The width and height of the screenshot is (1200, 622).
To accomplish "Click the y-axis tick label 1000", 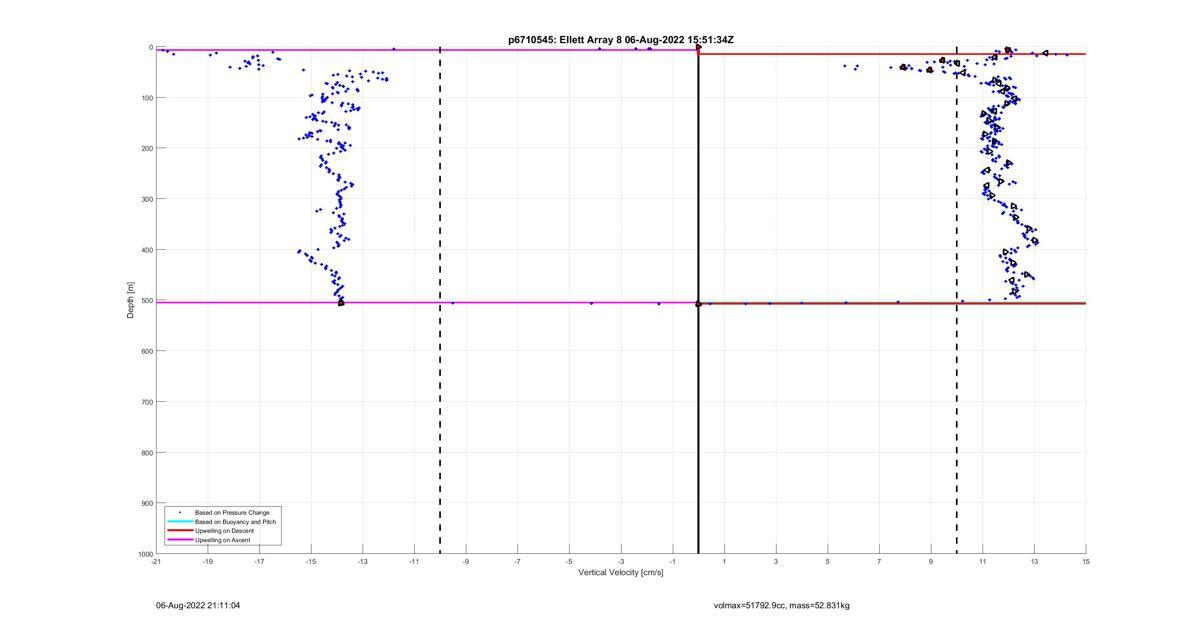I will point(145,553).
